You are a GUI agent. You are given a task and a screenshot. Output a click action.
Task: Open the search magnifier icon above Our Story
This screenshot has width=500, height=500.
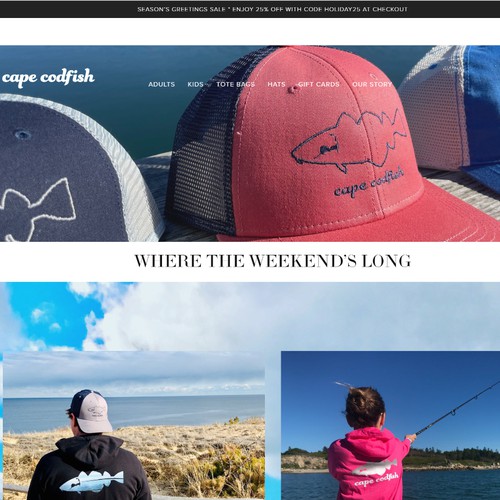[x=374, y=77]
